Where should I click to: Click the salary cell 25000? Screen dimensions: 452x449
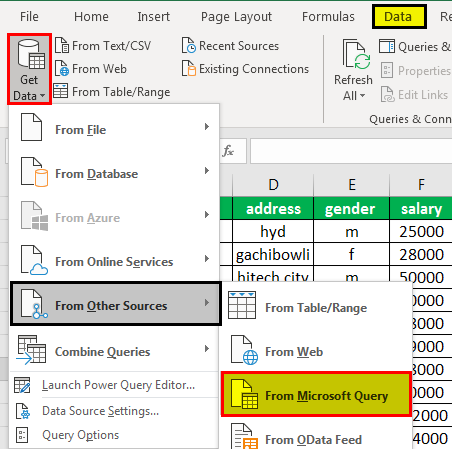(x=421, y=231)
